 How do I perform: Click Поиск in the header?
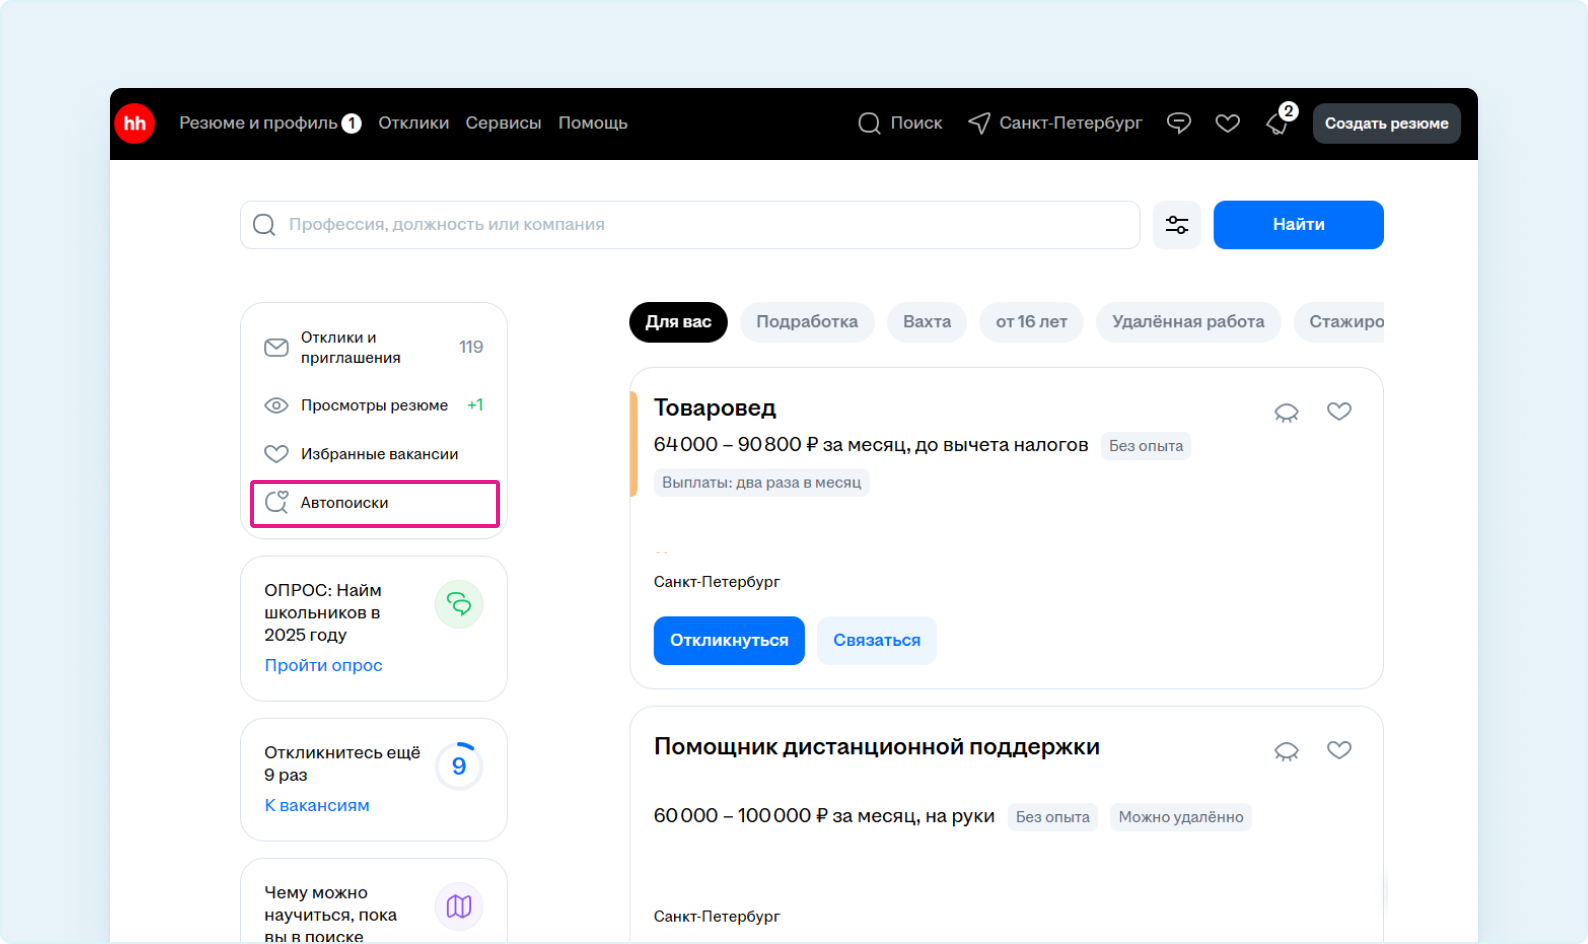coord(916,123)
